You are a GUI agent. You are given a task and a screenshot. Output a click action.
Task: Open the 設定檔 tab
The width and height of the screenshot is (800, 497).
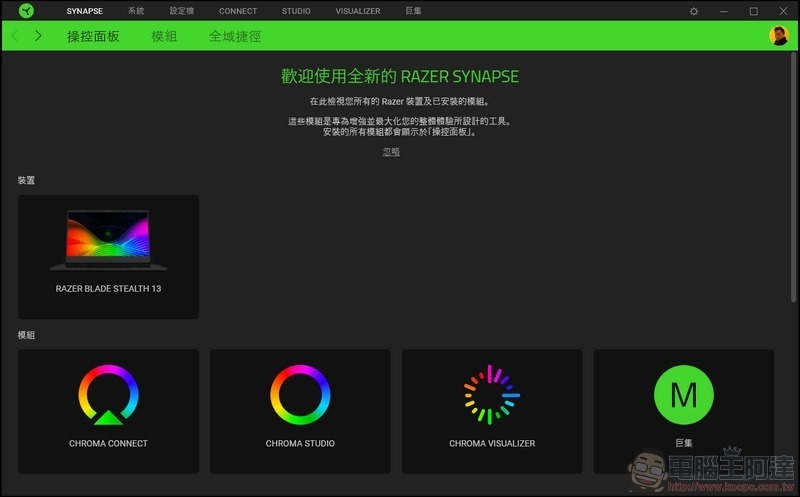pyautogui.click(x=182, y=11)
